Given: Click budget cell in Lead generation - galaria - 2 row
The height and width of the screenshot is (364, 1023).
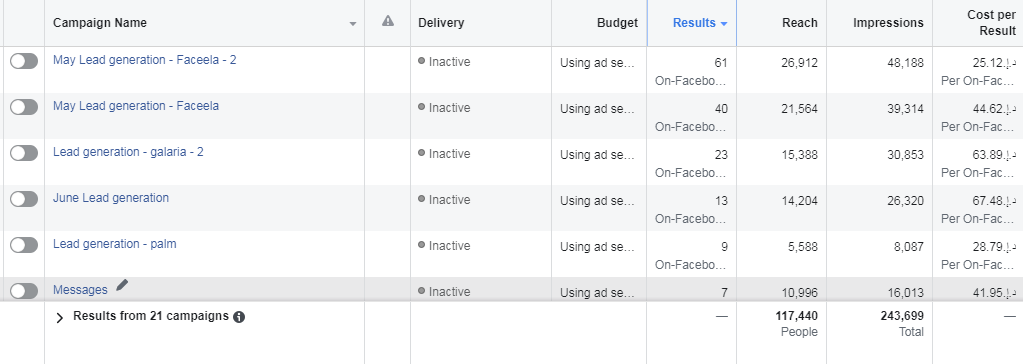Looking at the screenshot, I should point(597,155).
